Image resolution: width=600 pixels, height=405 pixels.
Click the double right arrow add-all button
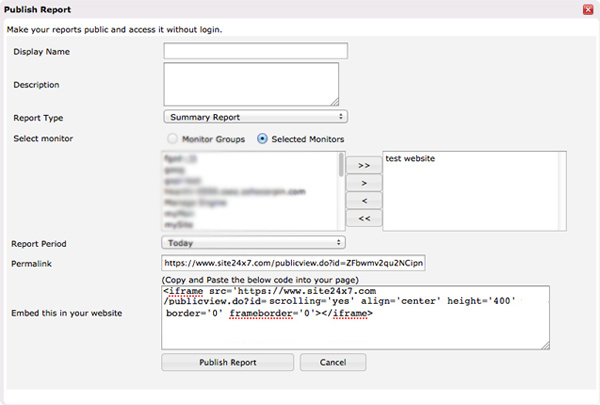pos(363,164)
